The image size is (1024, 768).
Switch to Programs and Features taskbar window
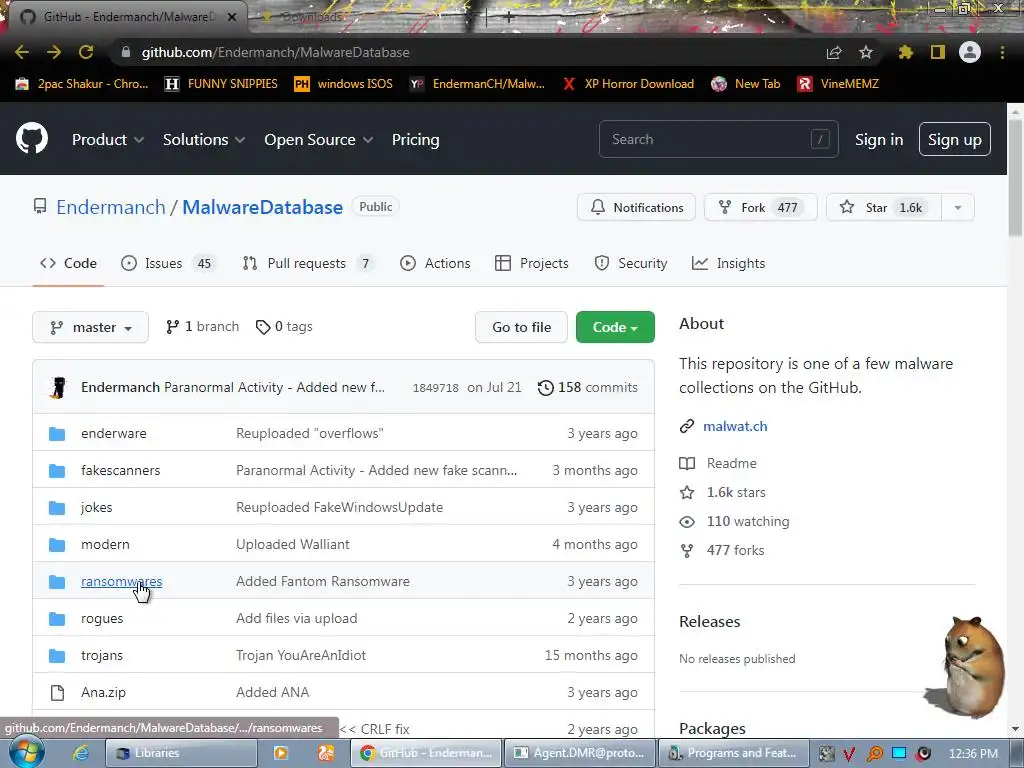pos(734,753)
